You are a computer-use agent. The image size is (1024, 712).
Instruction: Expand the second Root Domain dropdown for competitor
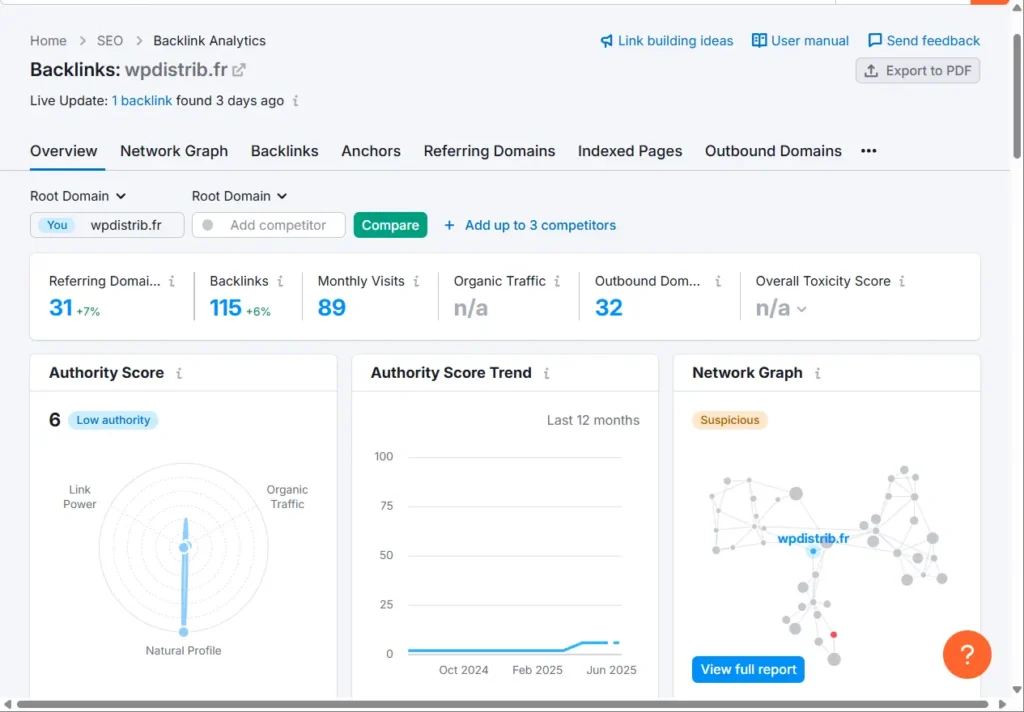point(239,196)
